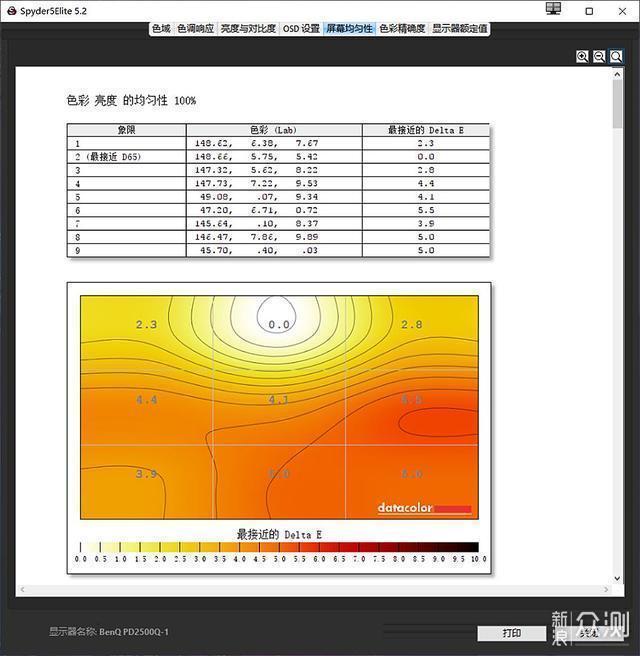The image size is (640, 656).
Task: Click the 打印 print button
Action: tap(512, 633)
